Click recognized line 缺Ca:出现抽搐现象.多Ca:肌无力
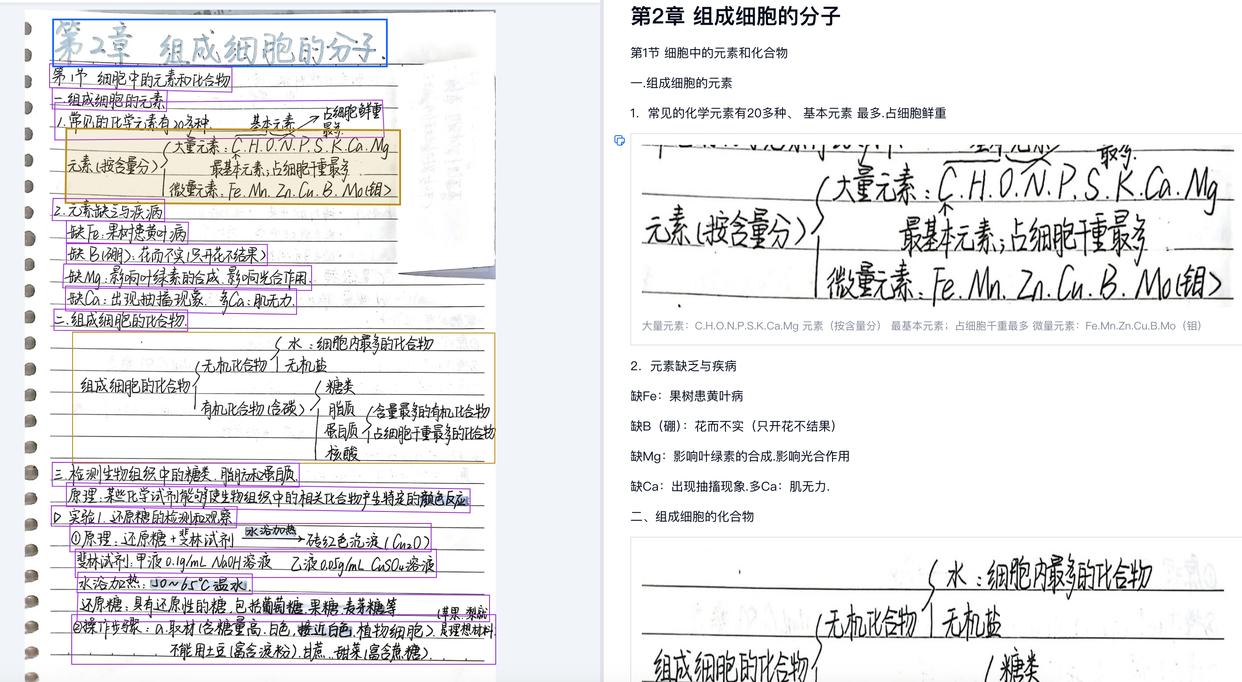 click(x=730, y=486)
